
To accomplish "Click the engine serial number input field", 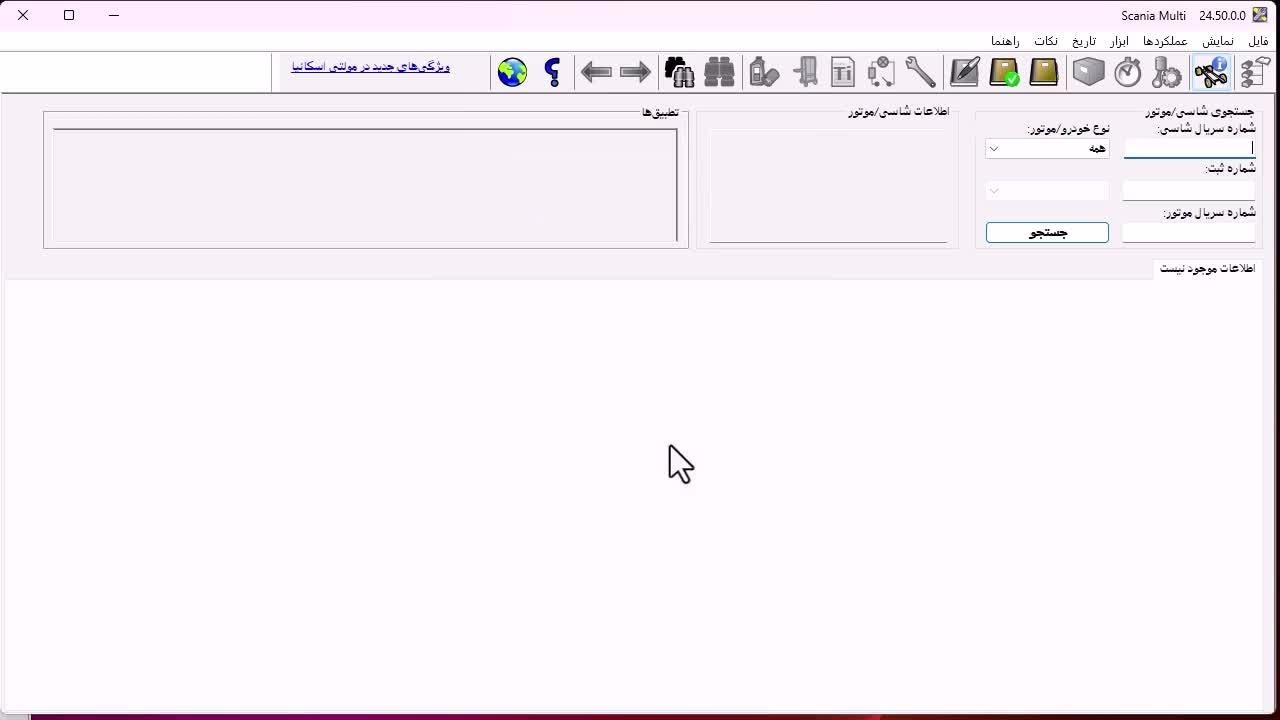I will click(1188, 233).
